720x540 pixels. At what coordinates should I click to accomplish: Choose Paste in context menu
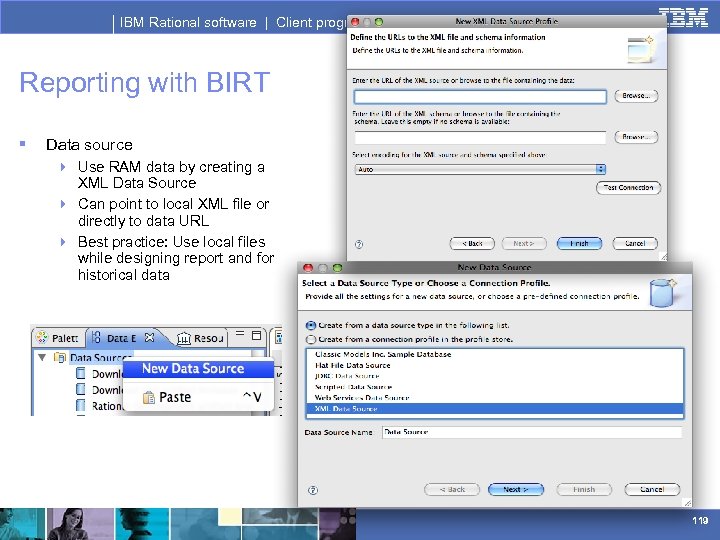198,397
